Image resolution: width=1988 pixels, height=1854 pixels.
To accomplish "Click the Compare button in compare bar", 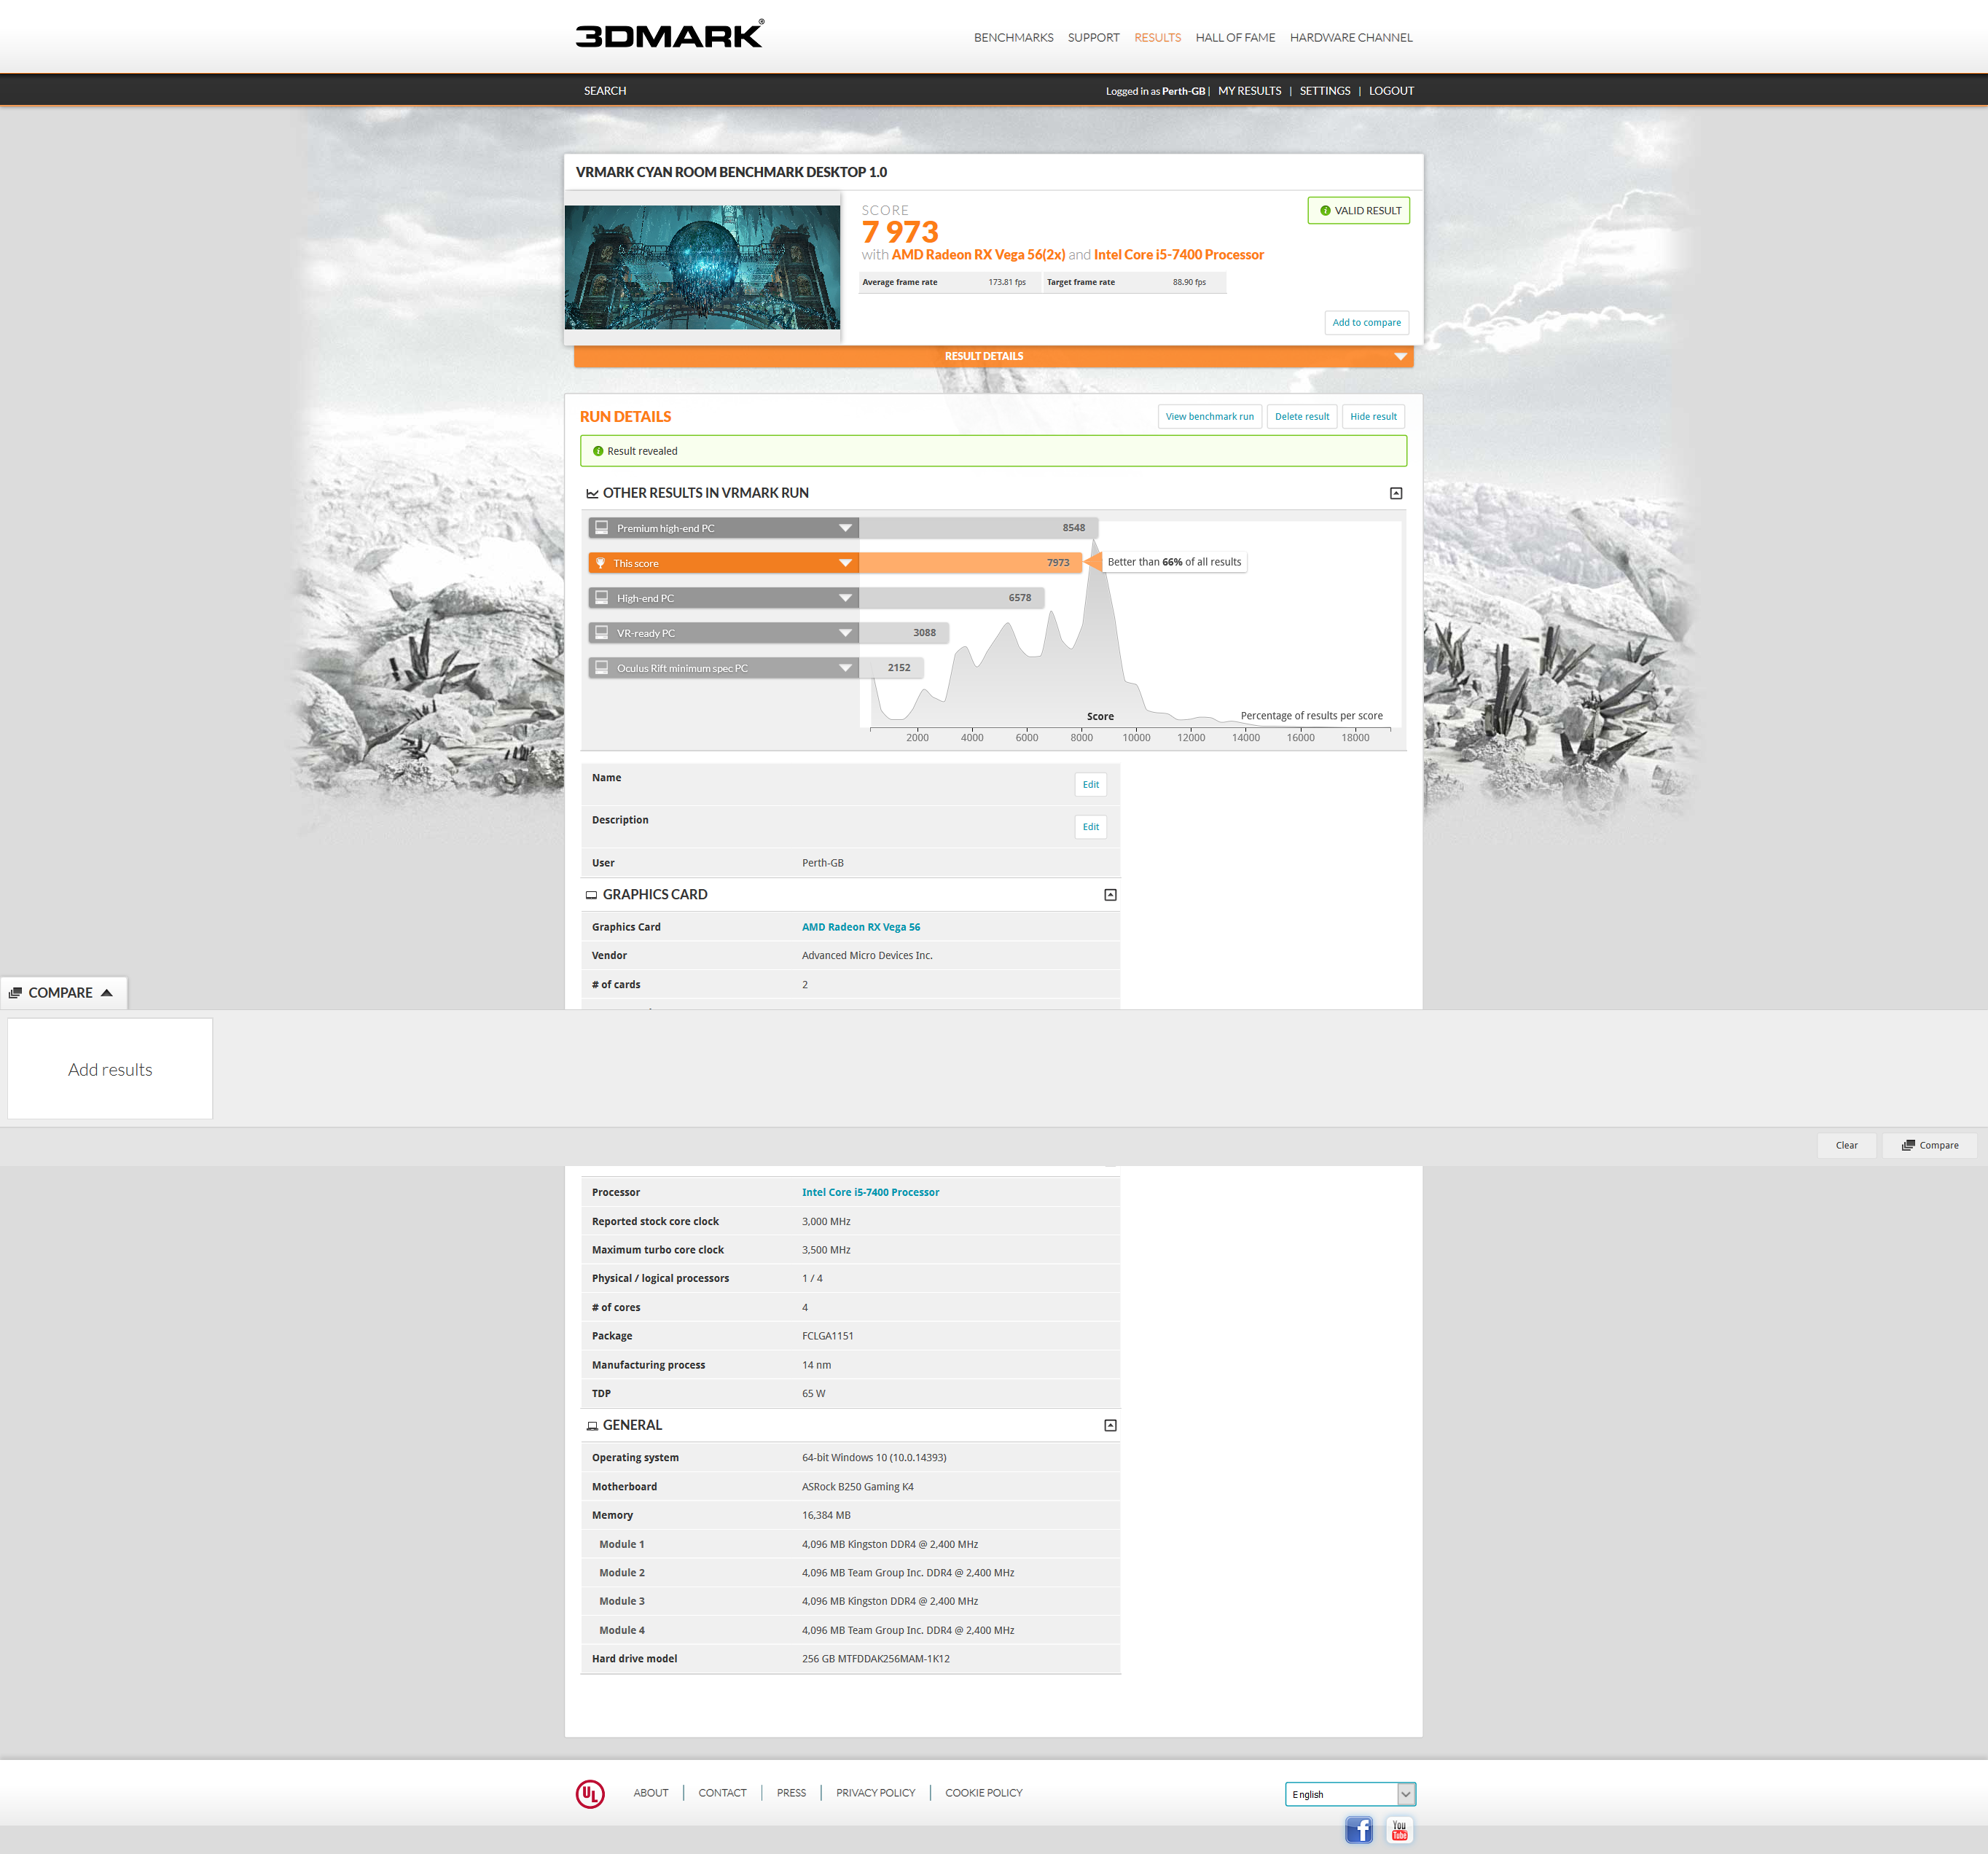I will click(1929, 1145).
